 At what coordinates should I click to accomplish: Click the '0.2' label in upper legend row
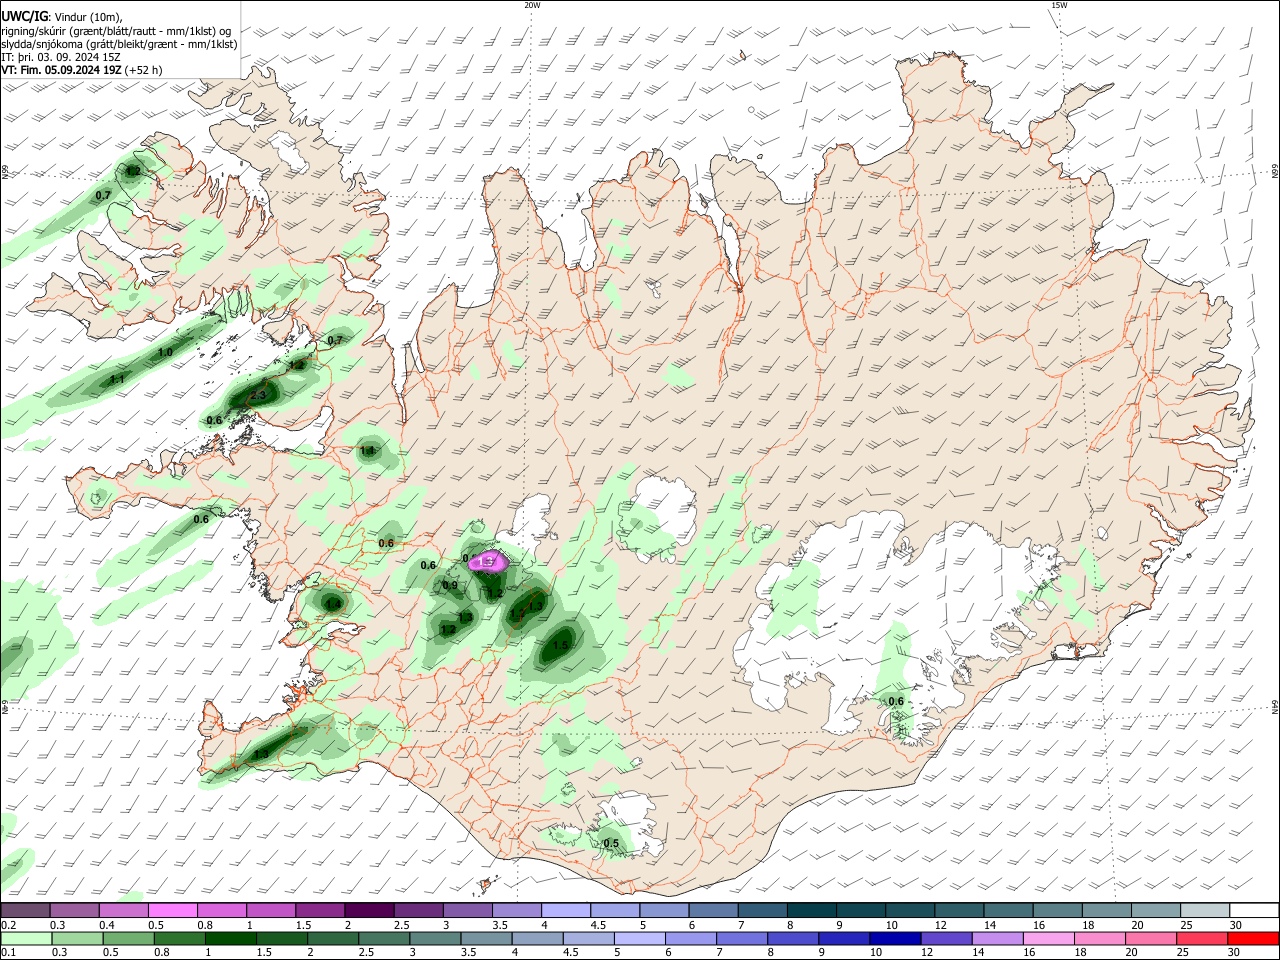pyautogui.click(x=8, y=925)
